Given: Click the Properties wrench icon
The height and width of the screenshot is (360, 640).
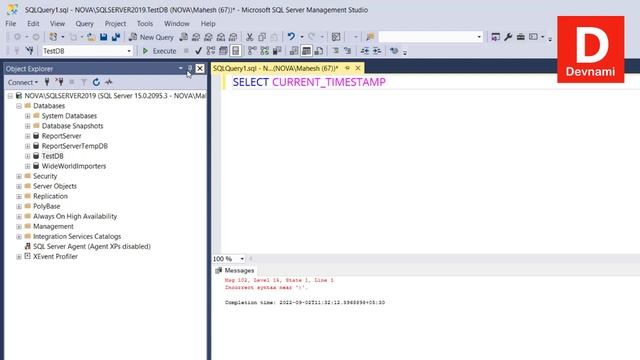Looking at the screenshot, I should pyautogui.click(x=508, y=37).
